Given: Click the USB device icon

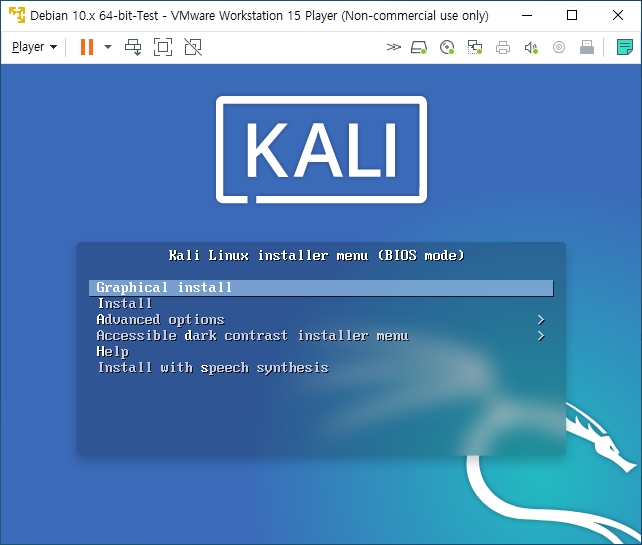Looking at the screenshot, I should [587, 47].
